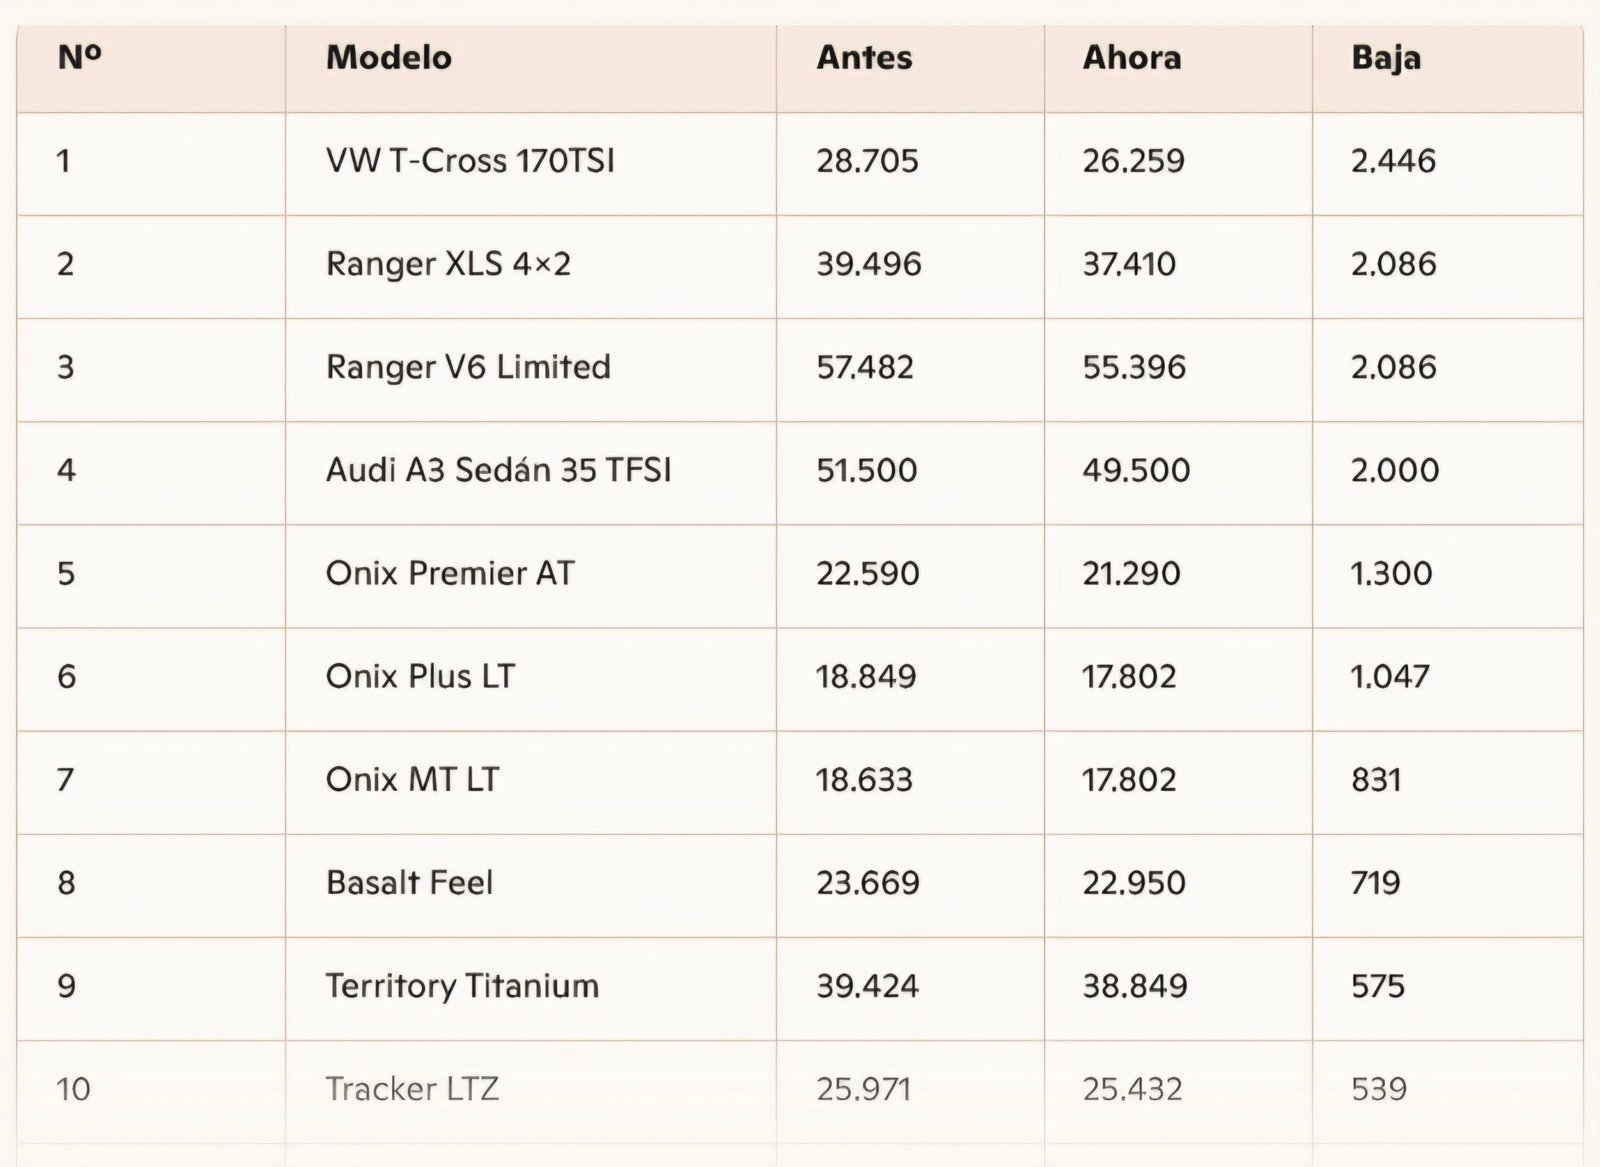This screenshot has width=1600, height=1167.
Task: Select the VW T-Cross 170TSI cell
Action: [470, 161]
